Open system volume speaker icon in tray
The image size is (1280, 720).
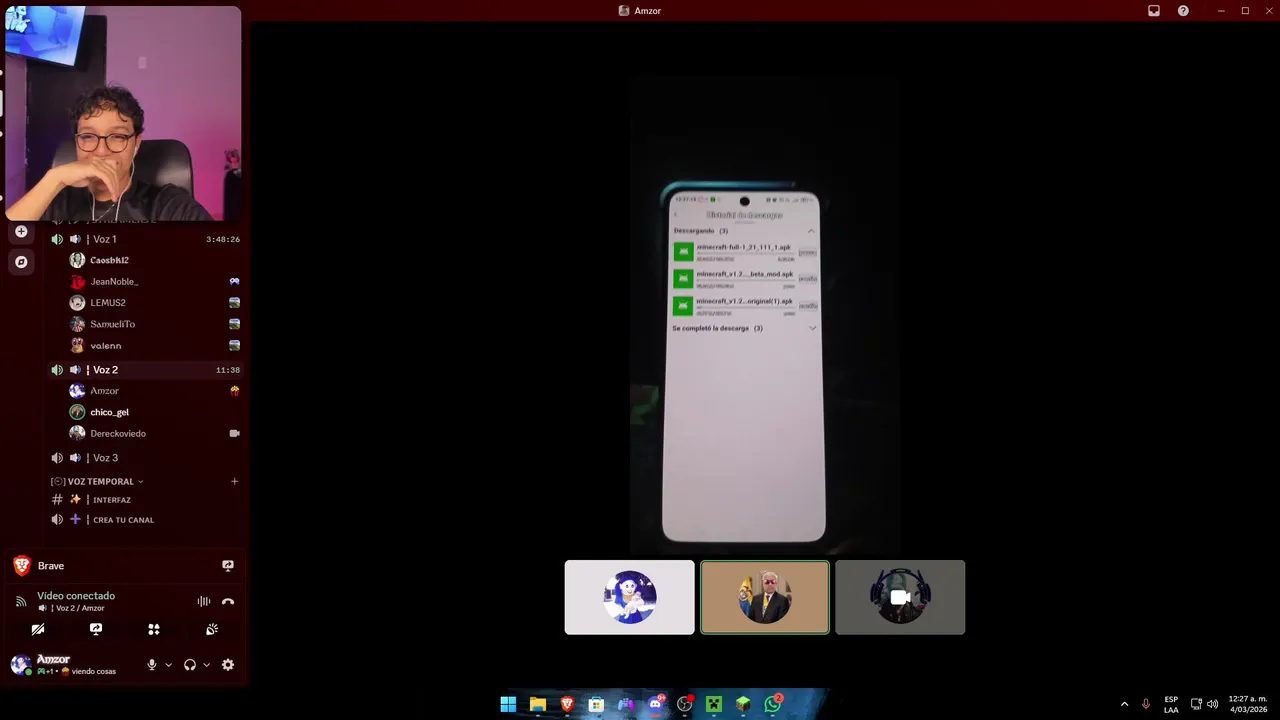click(1213, 704)
